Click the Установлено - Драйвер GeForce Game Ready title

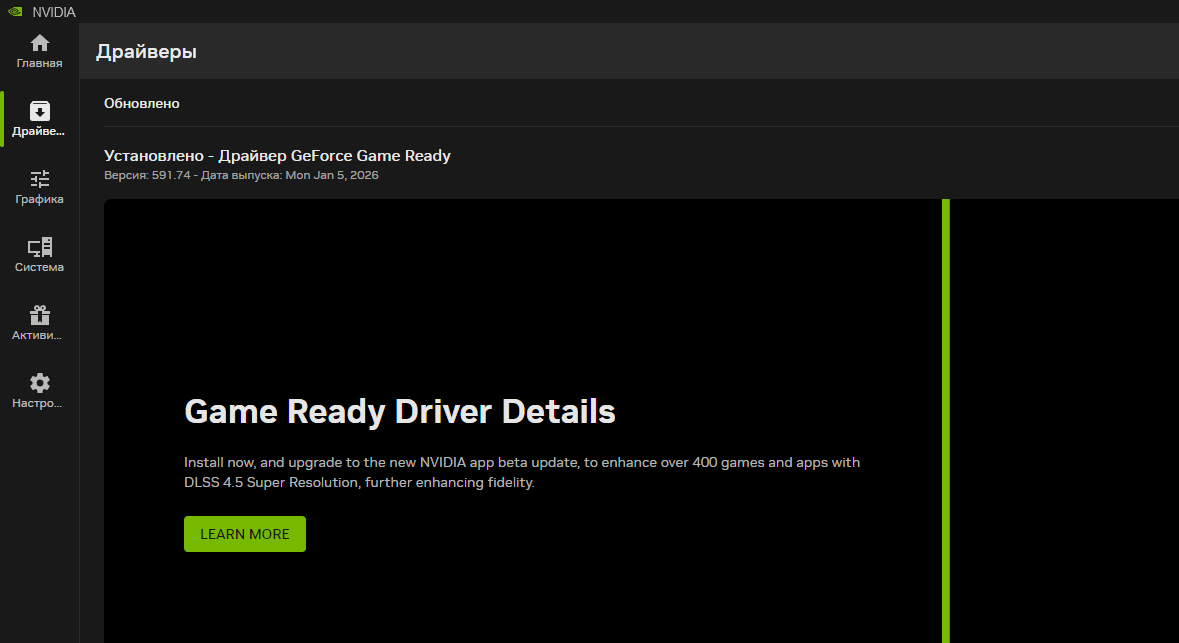pyautogui.click(x=277, y=156)
